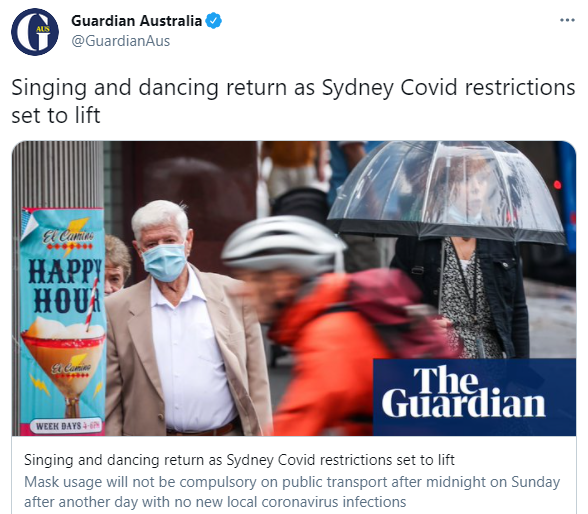588x514 pixels.
Task: Open the @GuardianAus handle link
Action: (120, 41)
